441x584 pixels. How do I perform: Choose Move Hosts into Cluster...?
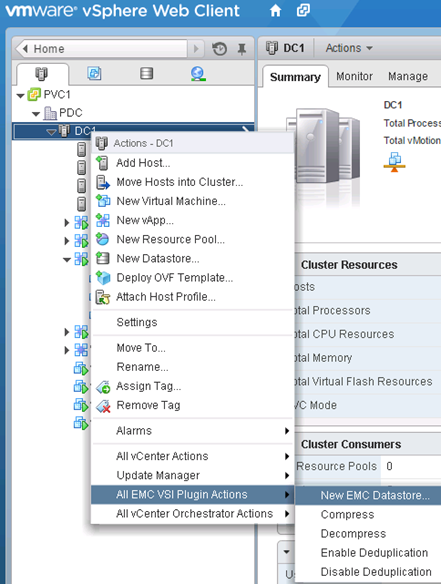[x=192, y=182]
